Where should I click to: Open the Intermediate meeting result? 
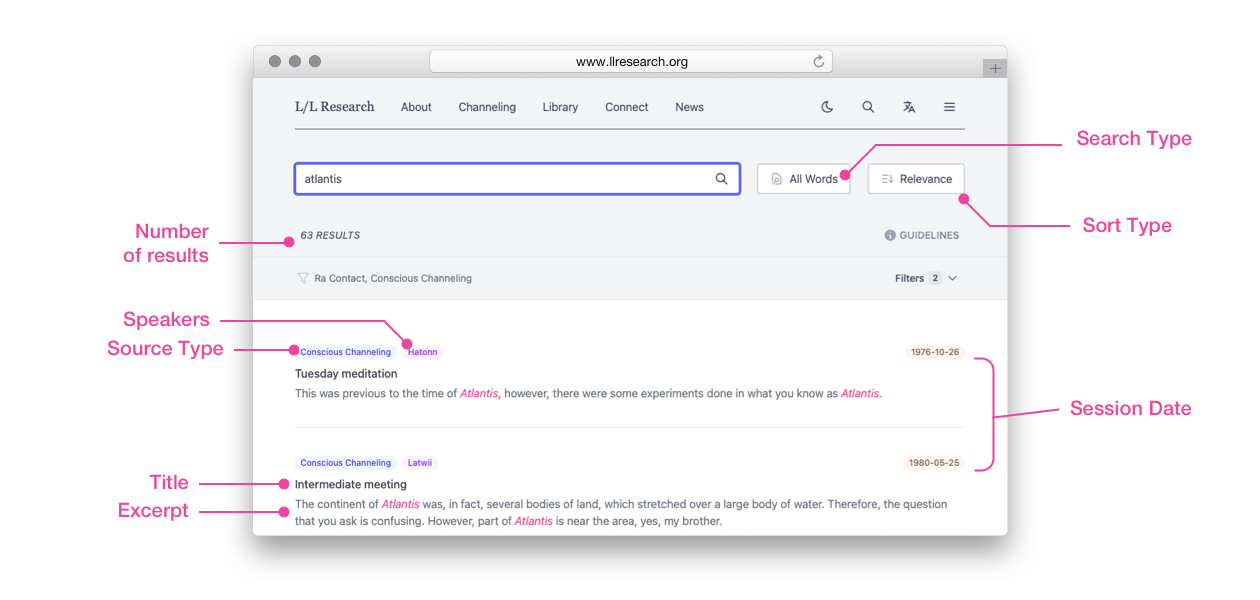pos(350,485)
